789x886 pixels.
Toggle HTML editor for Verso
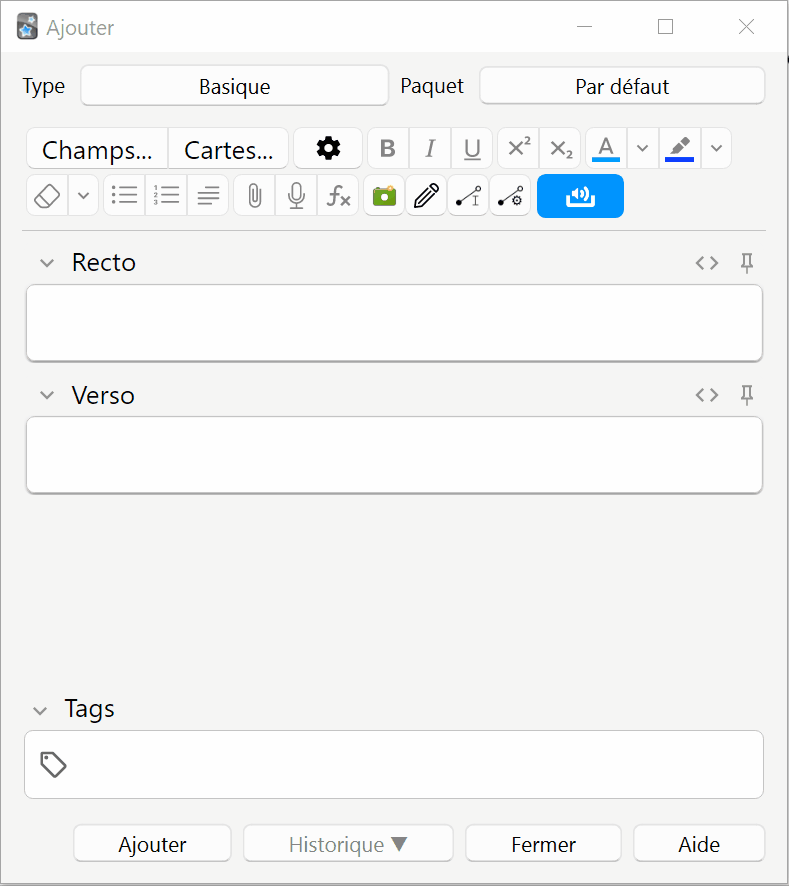pos(707,395)
